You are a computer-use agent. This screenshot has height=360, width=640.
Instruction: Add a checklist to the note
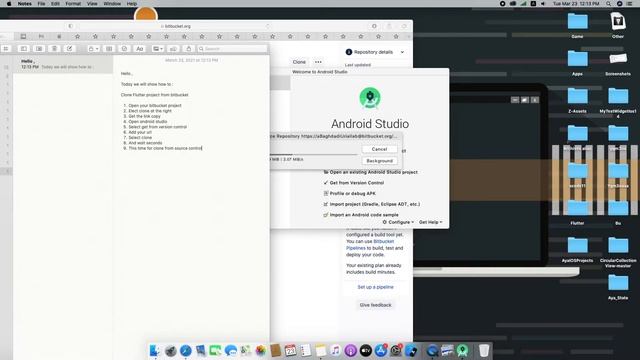point(124,49)
